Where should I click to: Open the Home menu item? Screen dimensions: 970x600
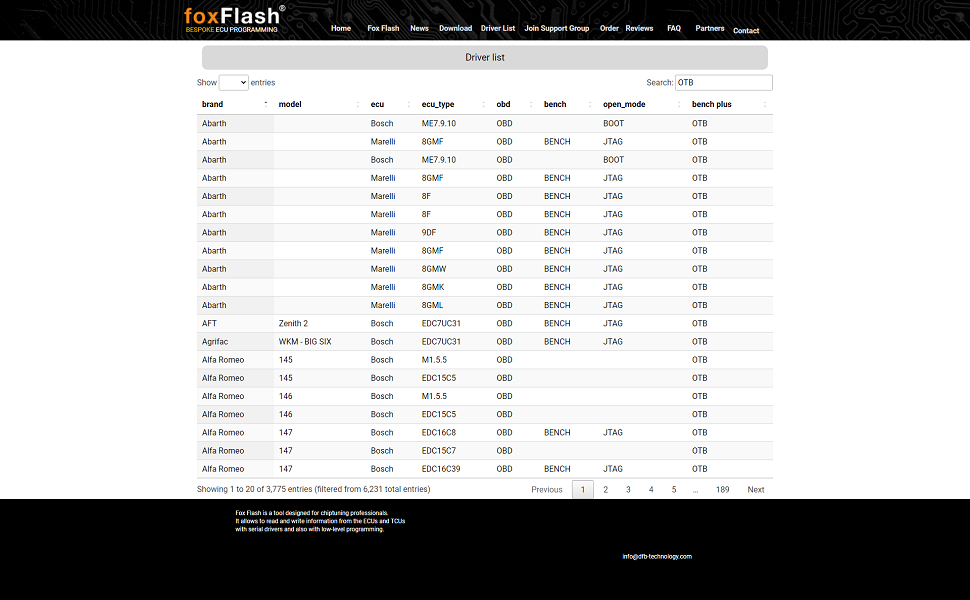pos(341,28)
